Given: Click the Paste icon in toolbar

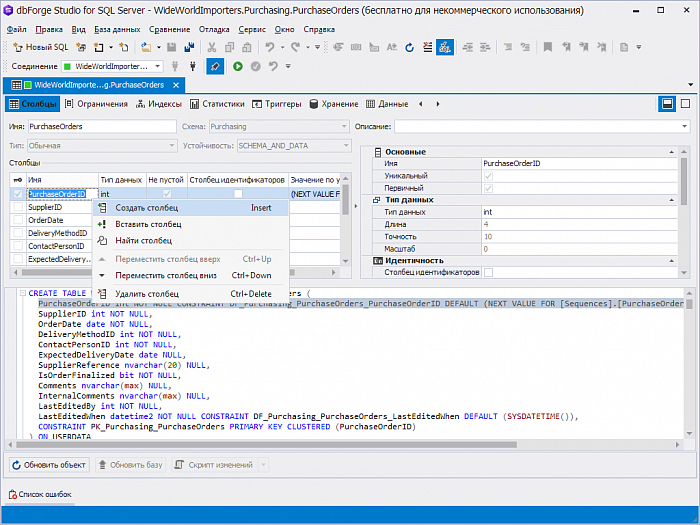Looking at the screenshot, I should coord(247,47).
